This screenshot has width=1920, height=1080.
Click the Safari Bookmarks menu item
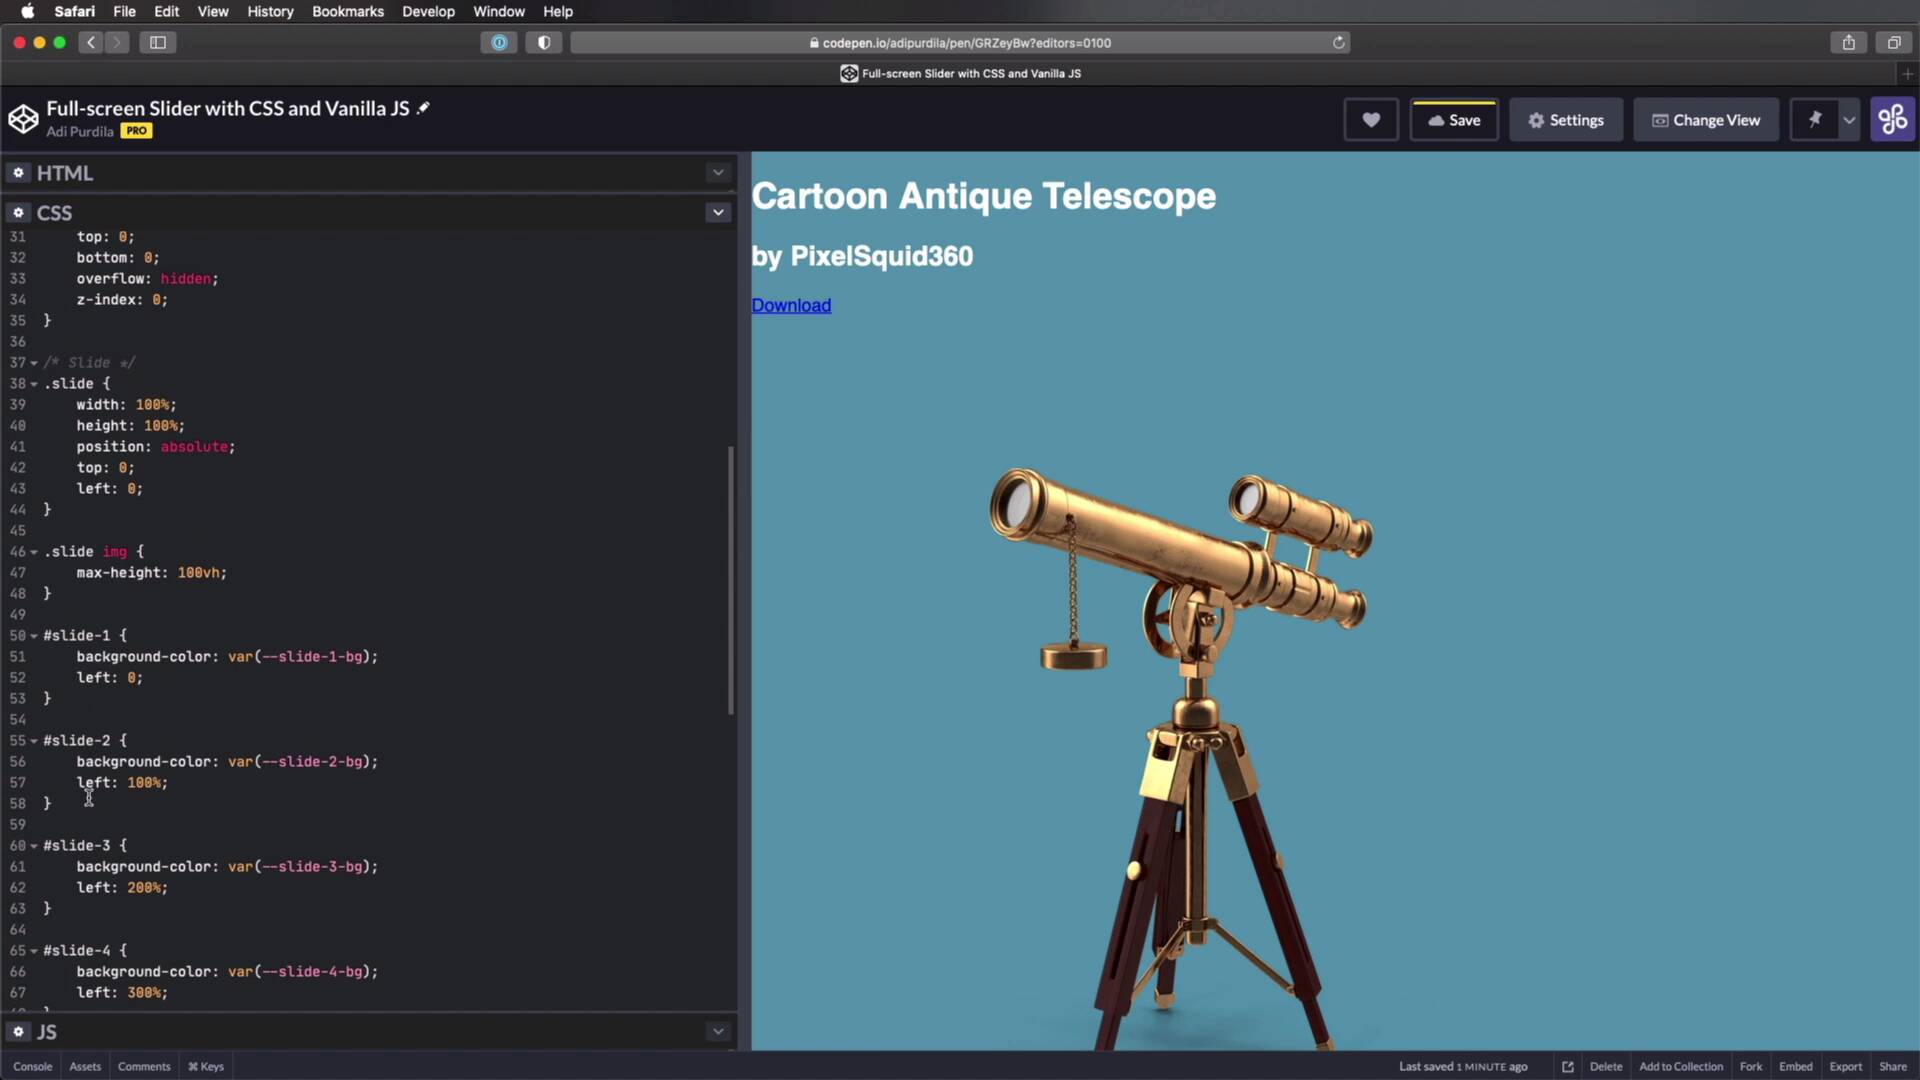[x=348, y=11]
